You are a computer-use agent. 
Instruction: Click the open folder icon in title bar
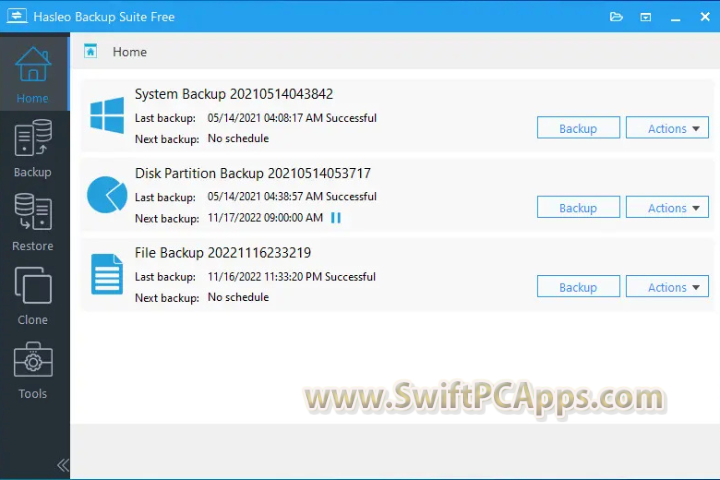616,17
